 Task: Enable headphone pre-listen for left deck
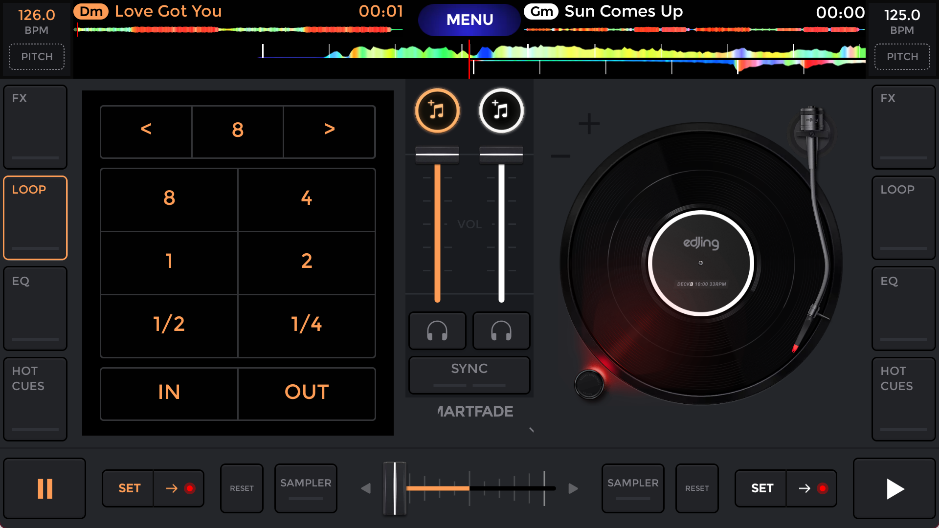(x=437, y=331)
